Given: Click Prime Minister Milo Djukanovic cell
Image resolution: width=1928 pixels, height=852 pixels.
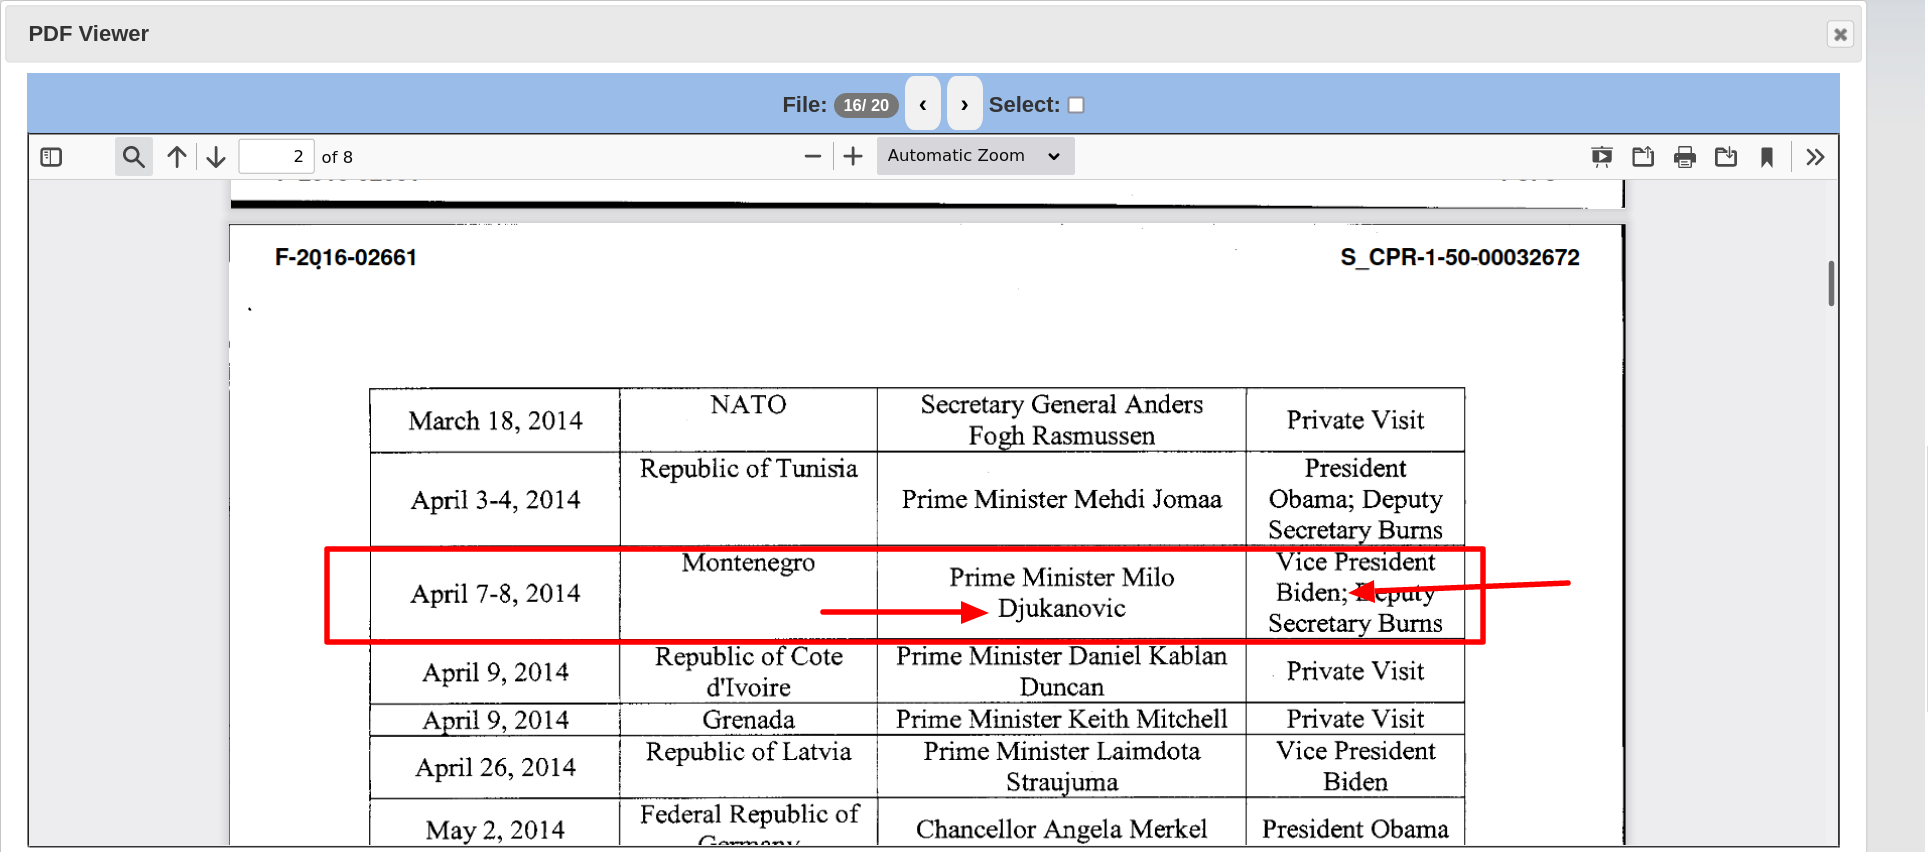Looking at the screenshot, I should (1062, 593).
